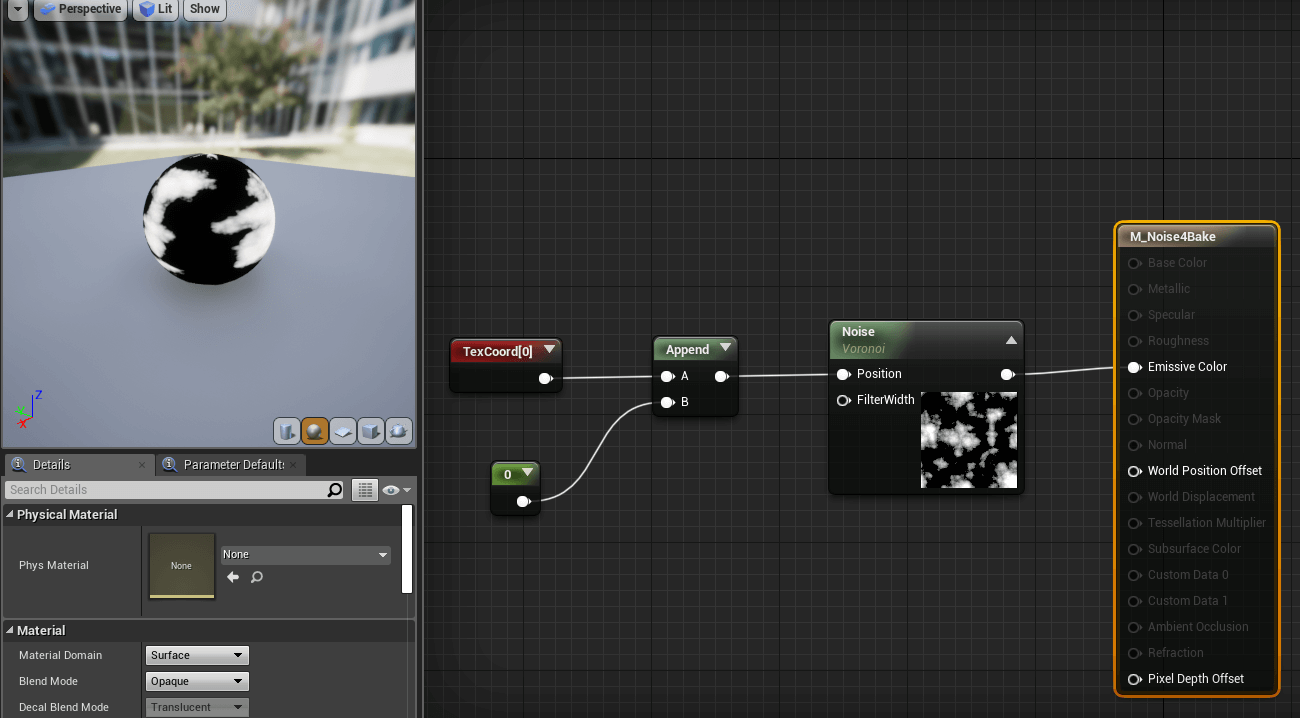Open the Phys Material None dropdown
This screenshot has height=718, width=1300.
point(305,555)
